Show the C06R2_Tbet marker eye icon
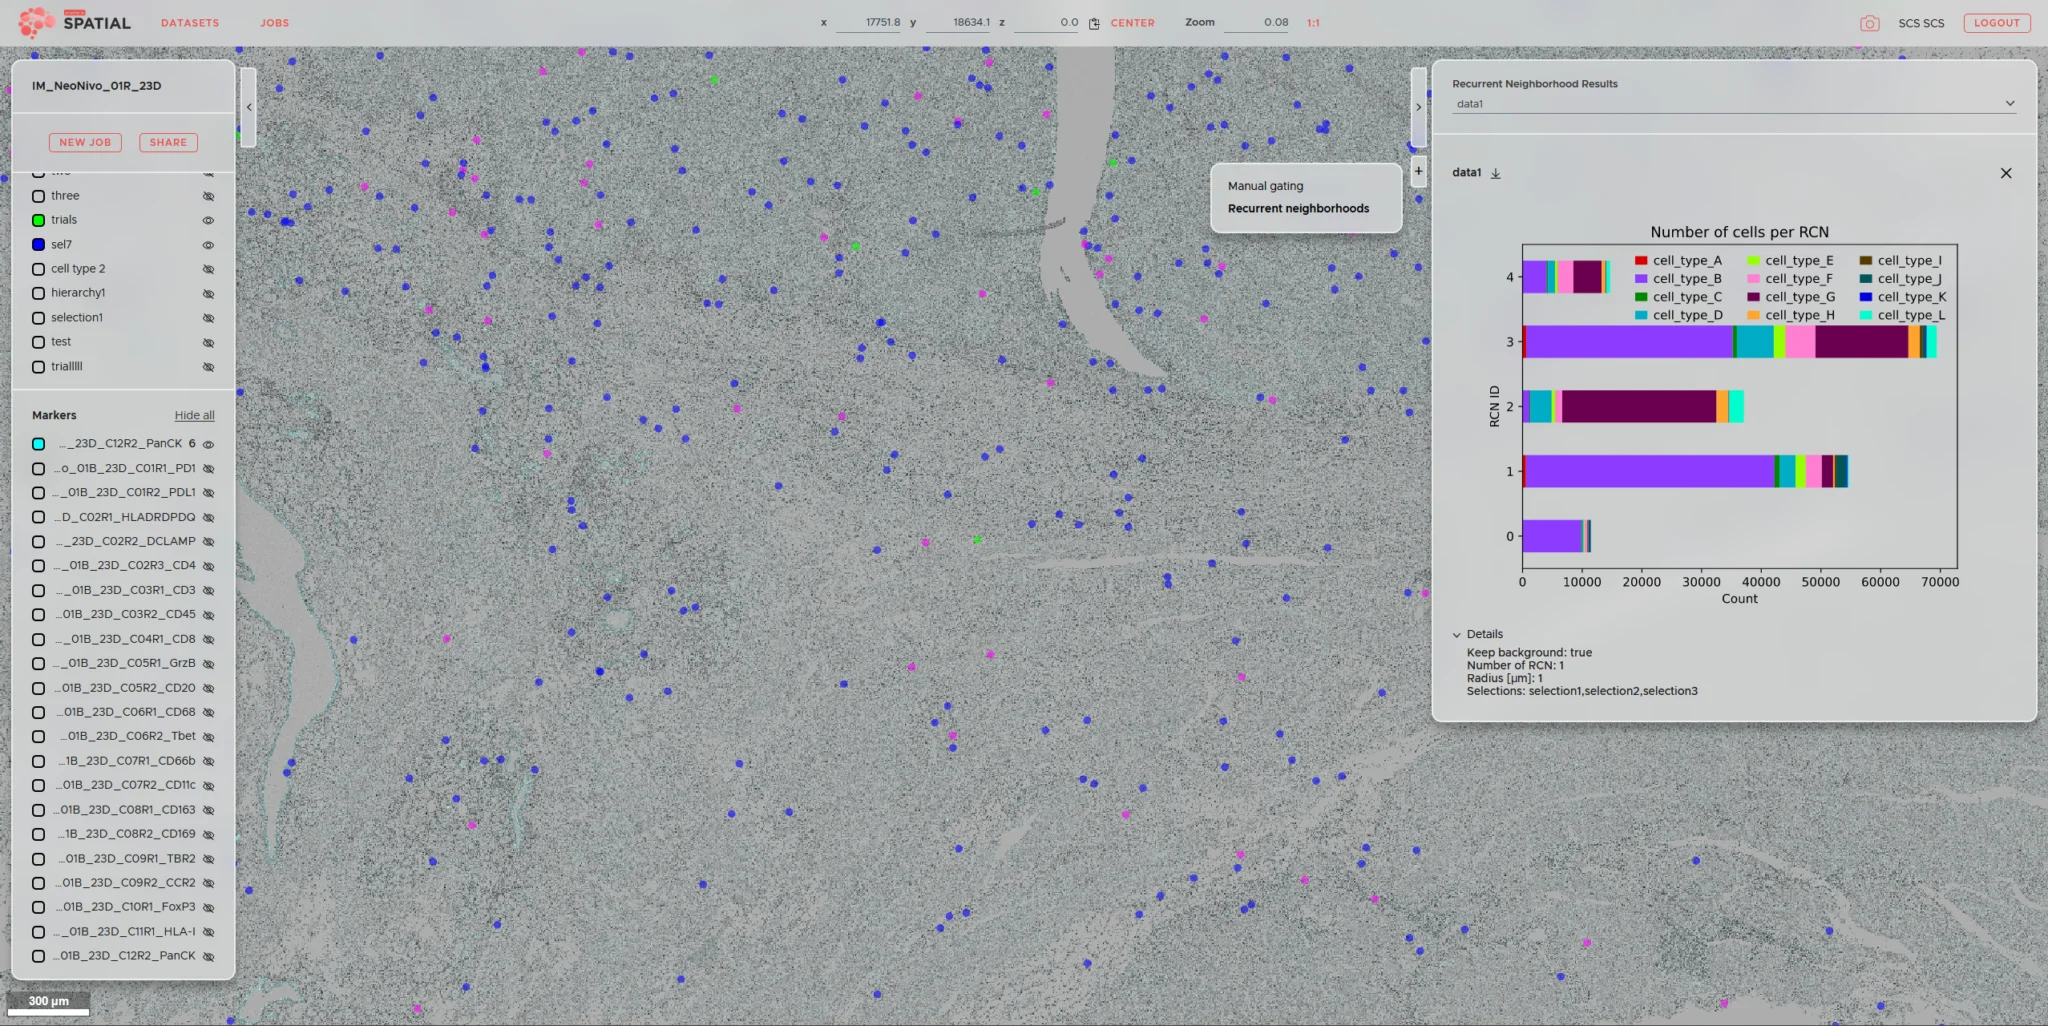Image resolution: width=2048 pixels, height=1026 pixels. [x=208, y=737]
